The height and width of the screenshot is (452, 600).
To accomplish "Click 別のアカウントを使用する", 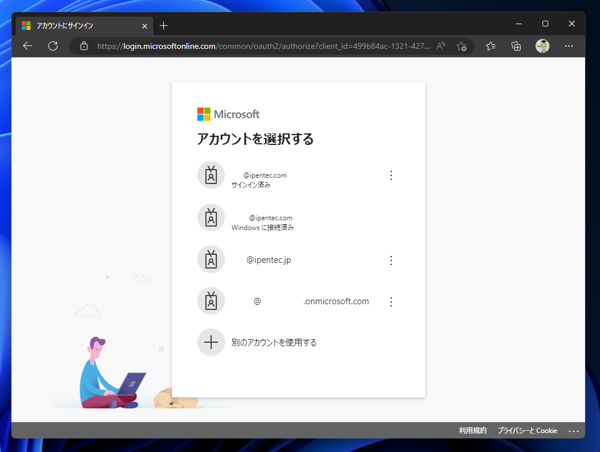I will 274,342.
